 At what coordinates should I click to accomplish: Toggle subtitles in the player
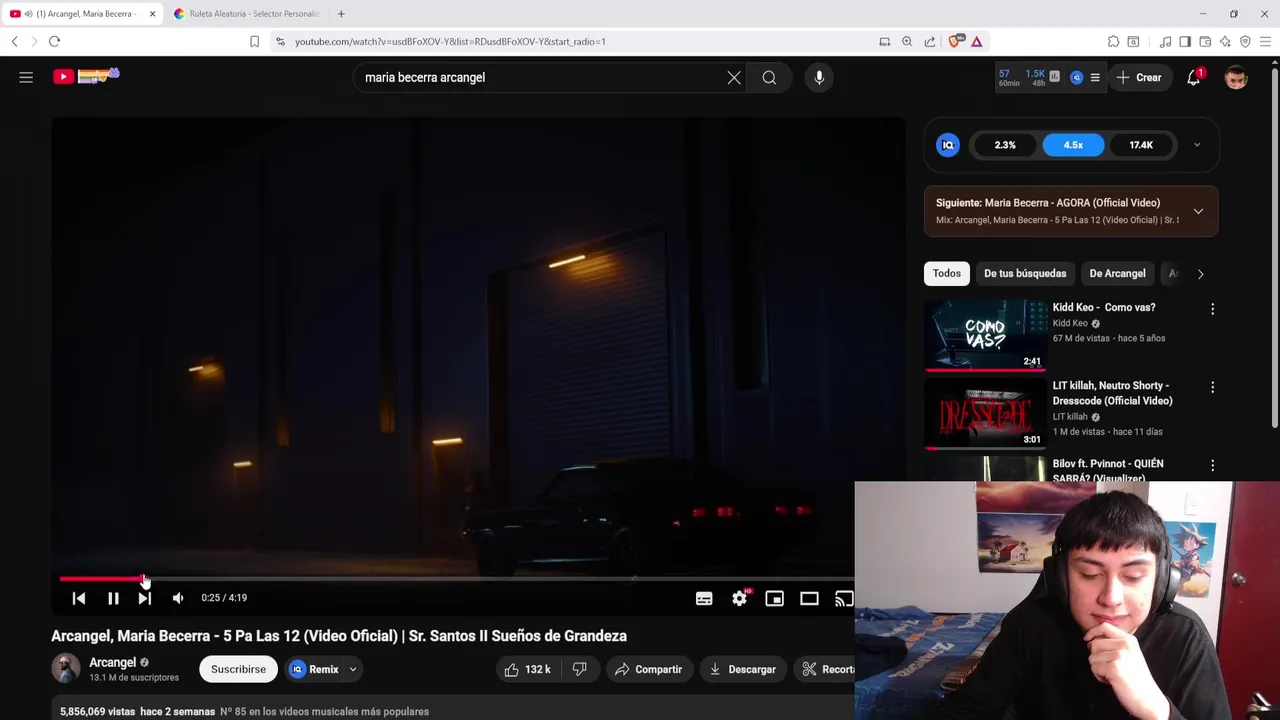(704, 598)
